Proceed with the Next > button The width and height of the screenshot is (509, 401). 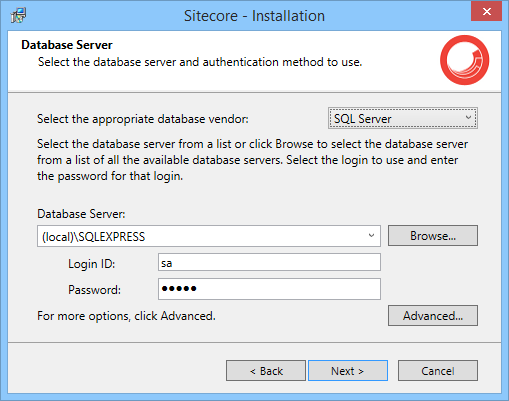[348, 370]
